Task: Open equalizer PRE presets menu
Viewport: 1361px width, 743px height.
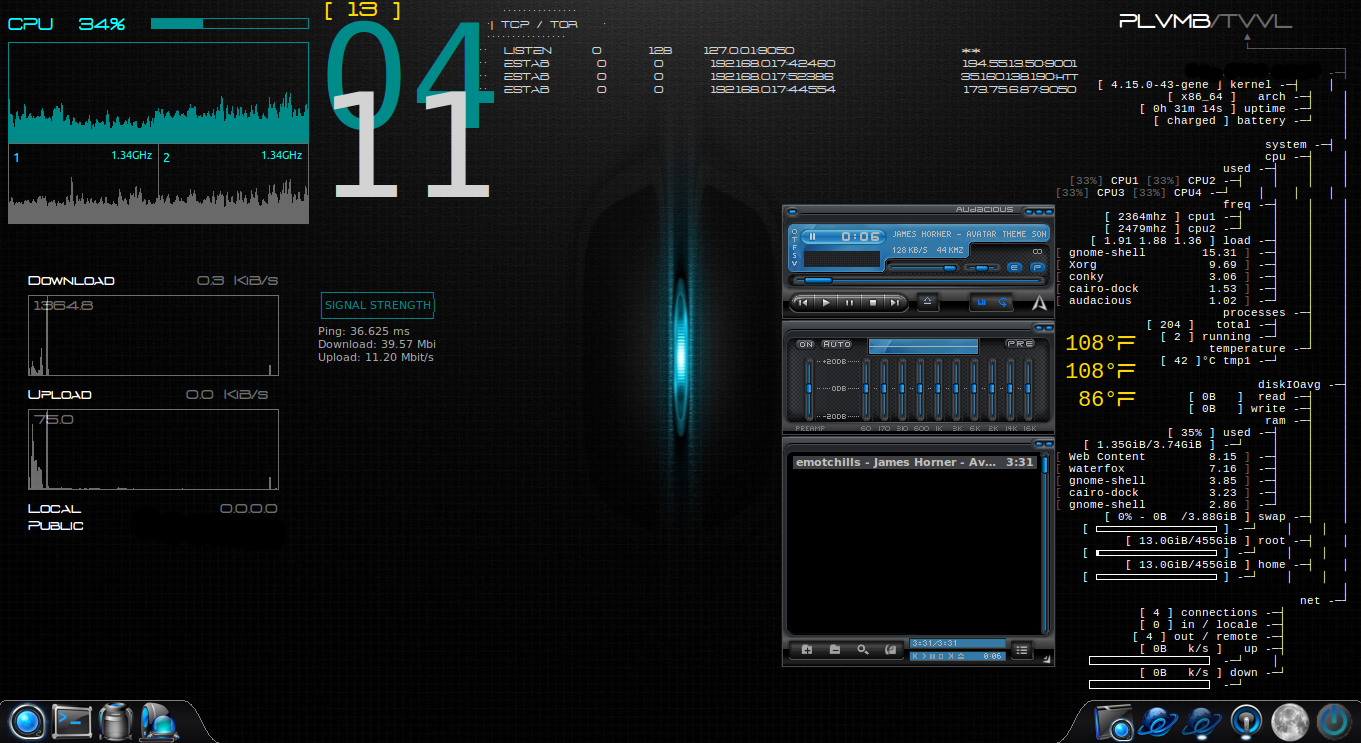Action: point(1020,344)
